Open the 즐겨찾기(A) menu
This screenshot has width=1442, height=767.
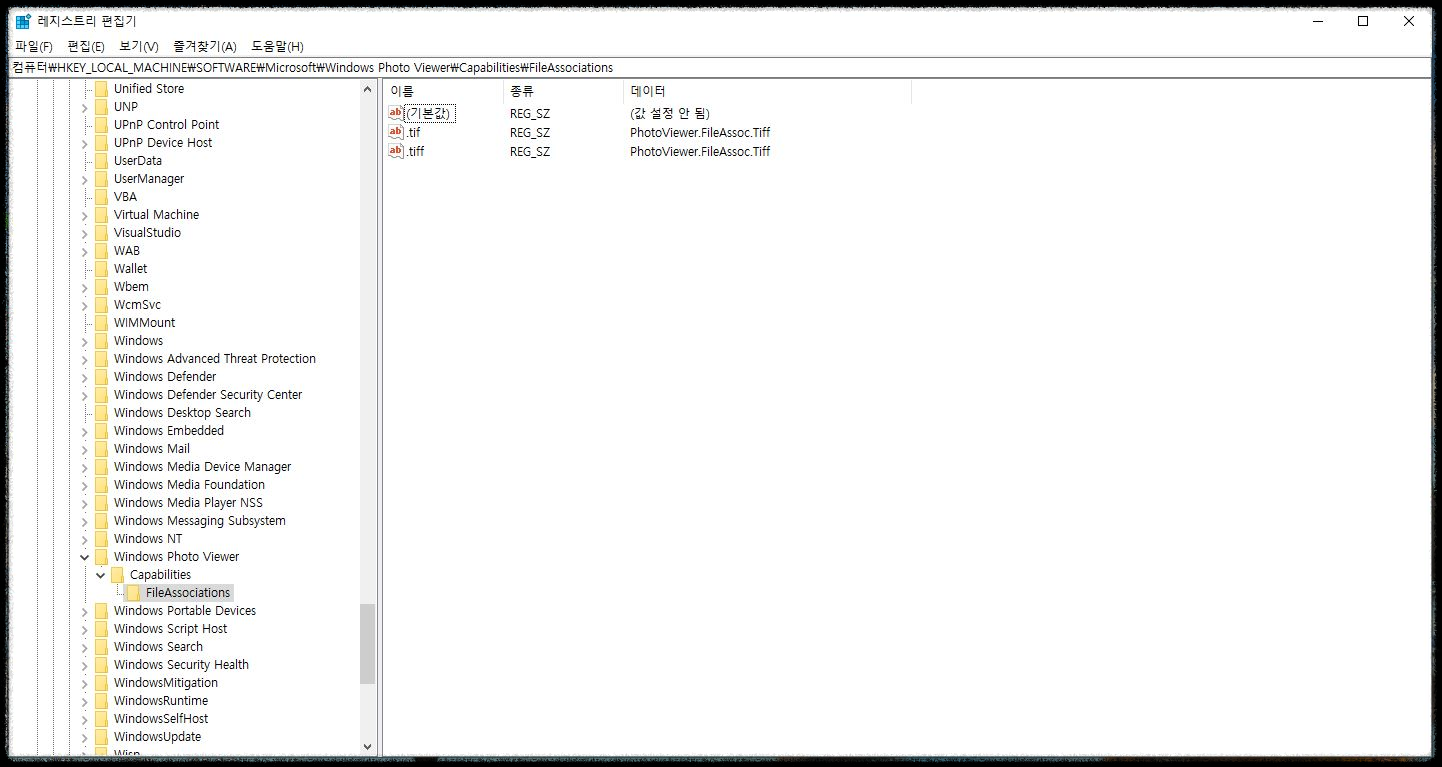click(205, 47)
